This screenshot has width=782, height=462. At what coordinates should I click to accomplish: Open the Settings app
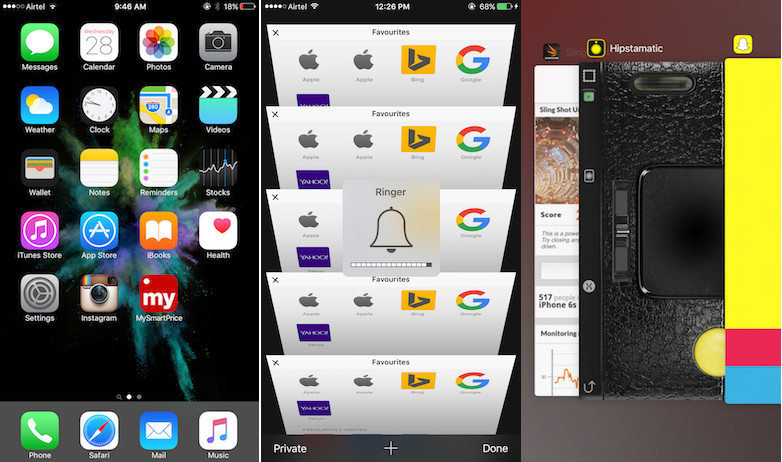click(x=39, y=294)
